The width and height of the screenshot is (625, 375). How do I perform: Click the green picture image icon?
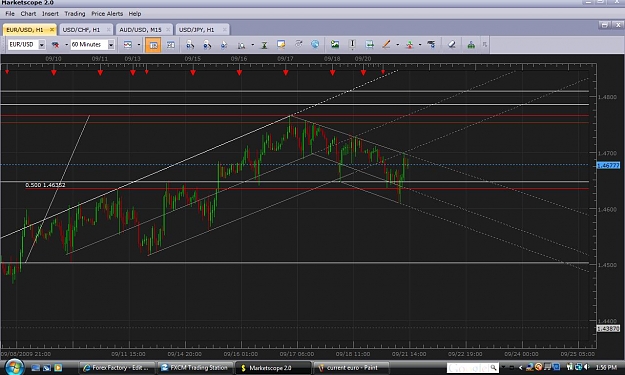click(335, 45)
